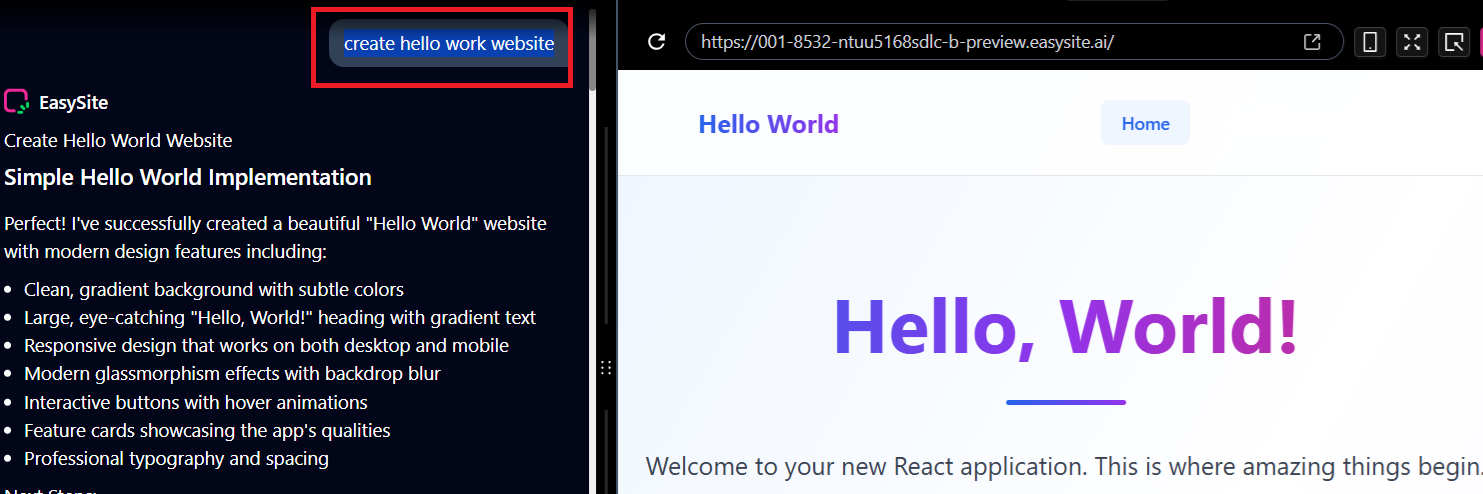Screen dimensions: 1483x494
Task: Click the preview URL address field
Action: pyautogui.click(x=990, y=42)
